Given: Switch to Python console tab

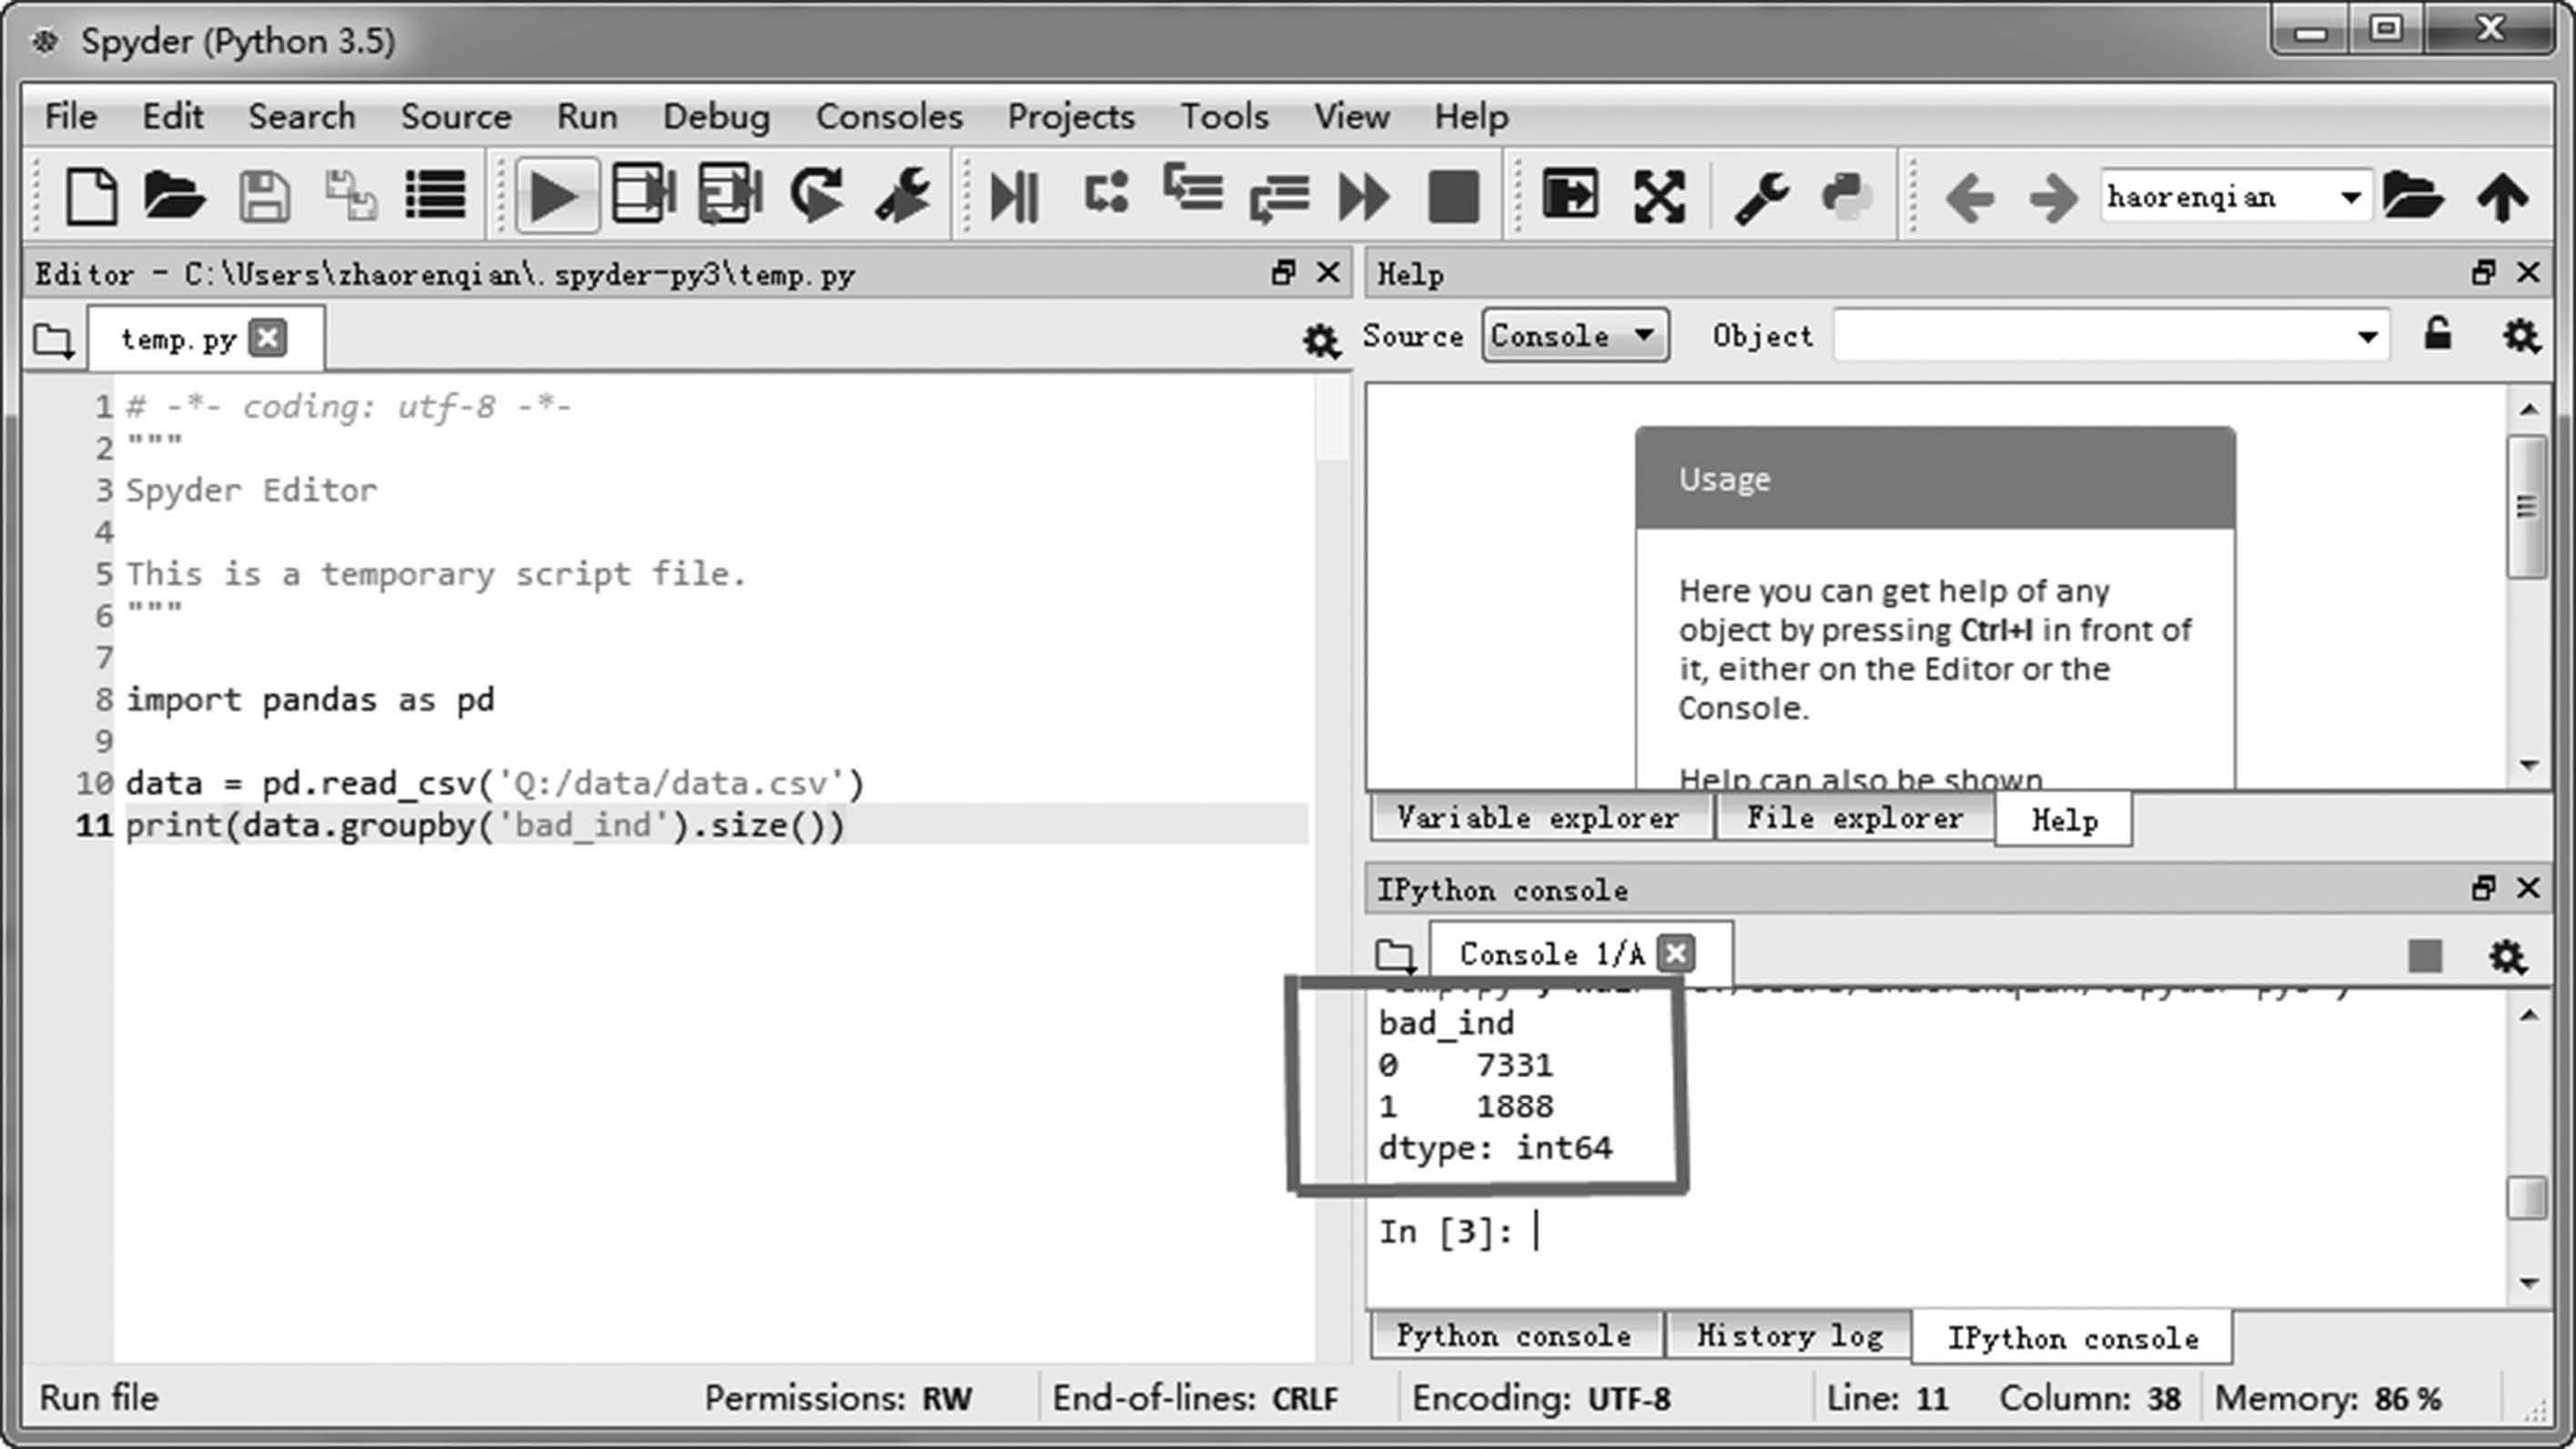Looking at the screenshot, I should 1514,1335.
